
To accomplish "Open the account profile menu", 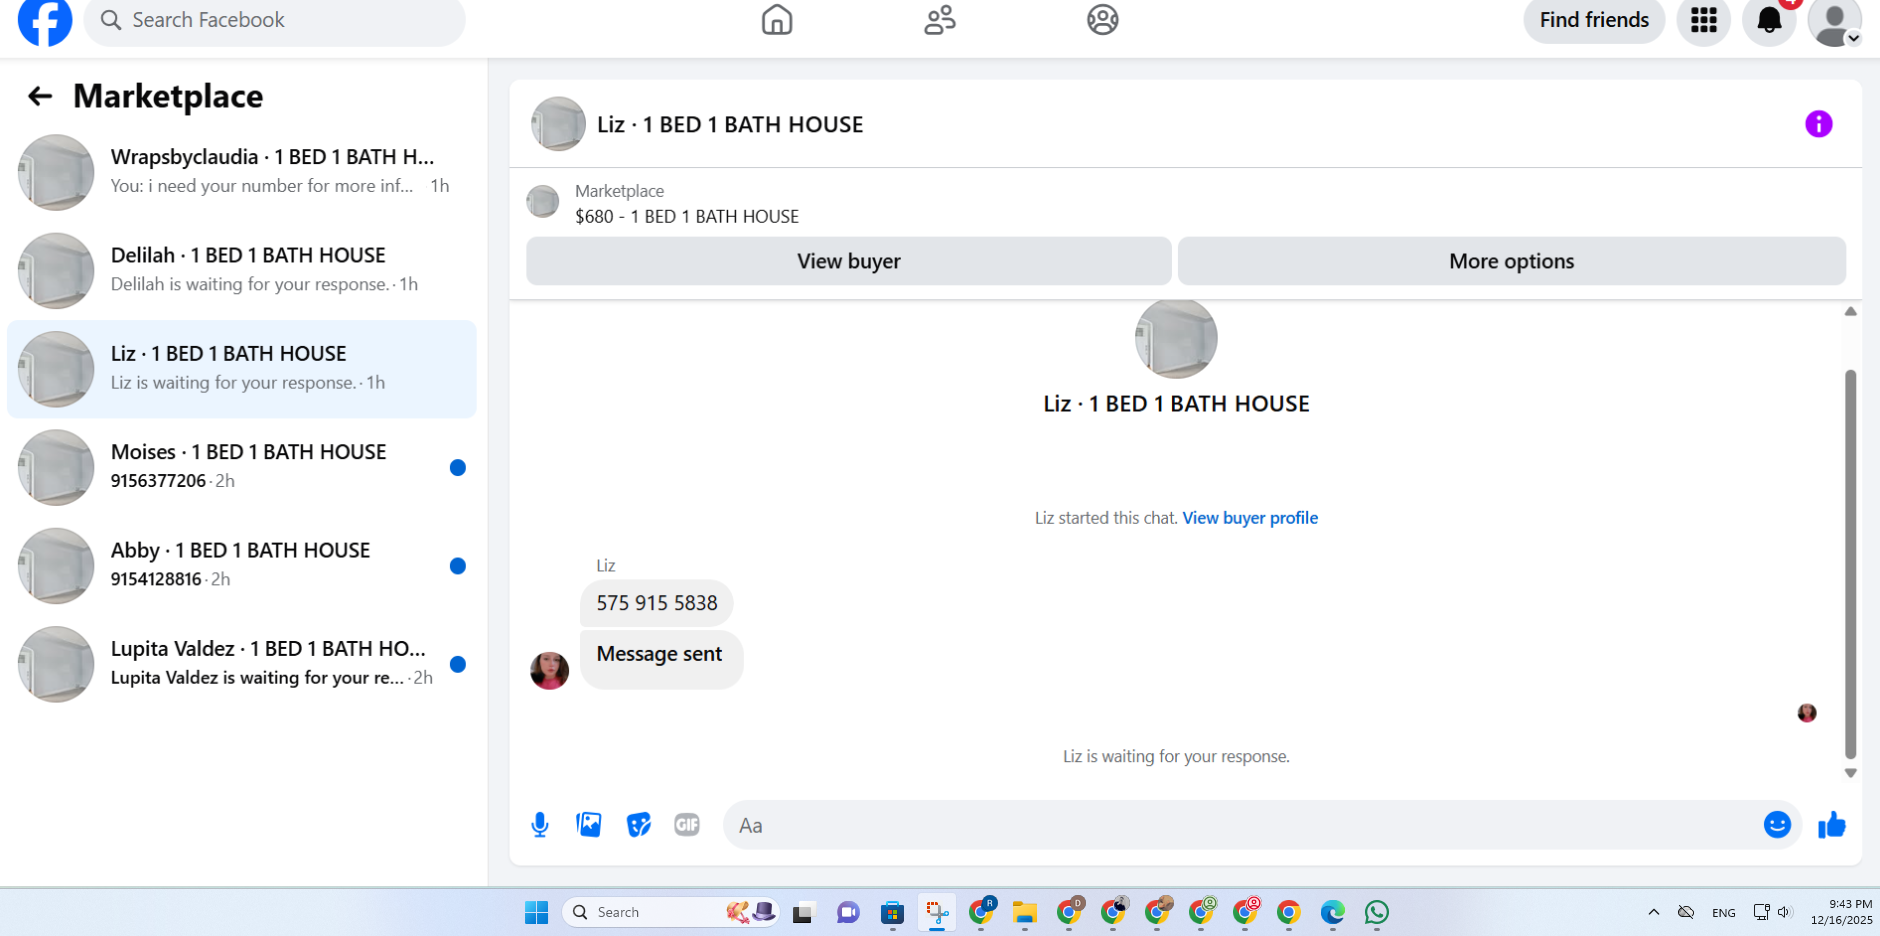I will pos(1835,22).
